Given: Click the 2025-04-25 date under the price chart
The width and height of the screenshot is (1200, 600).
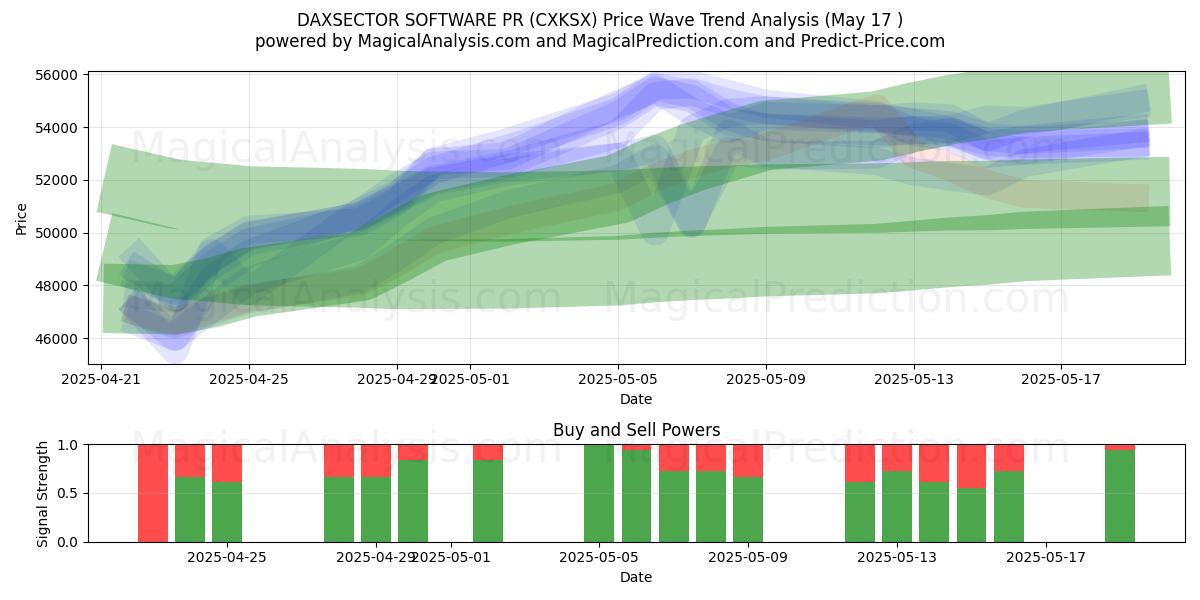Looking at the screenshot, I should (x=249, y=380).
